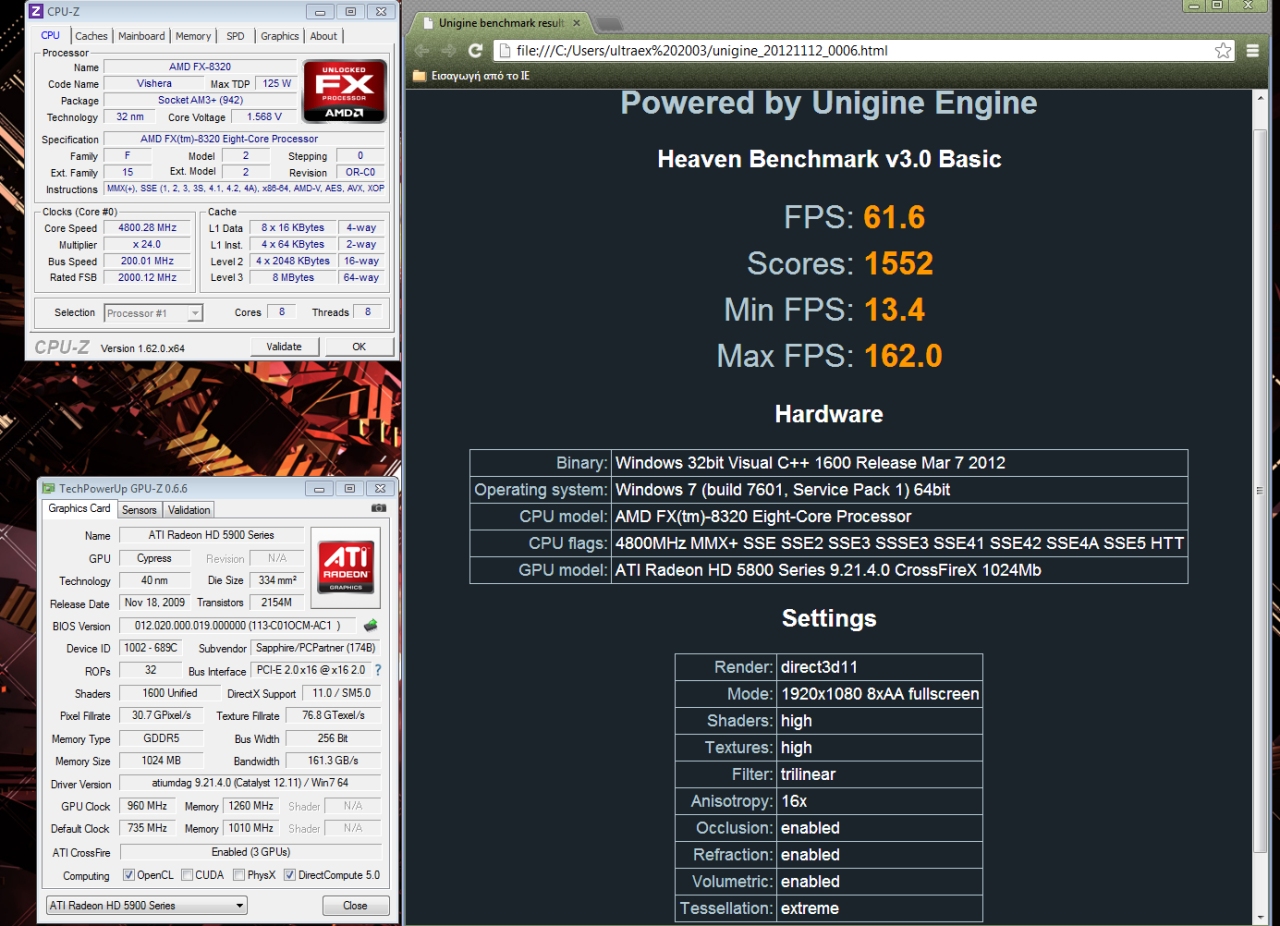
Task: Switch to the Memory tab in CPU-Z
Action: pos(193,36)
